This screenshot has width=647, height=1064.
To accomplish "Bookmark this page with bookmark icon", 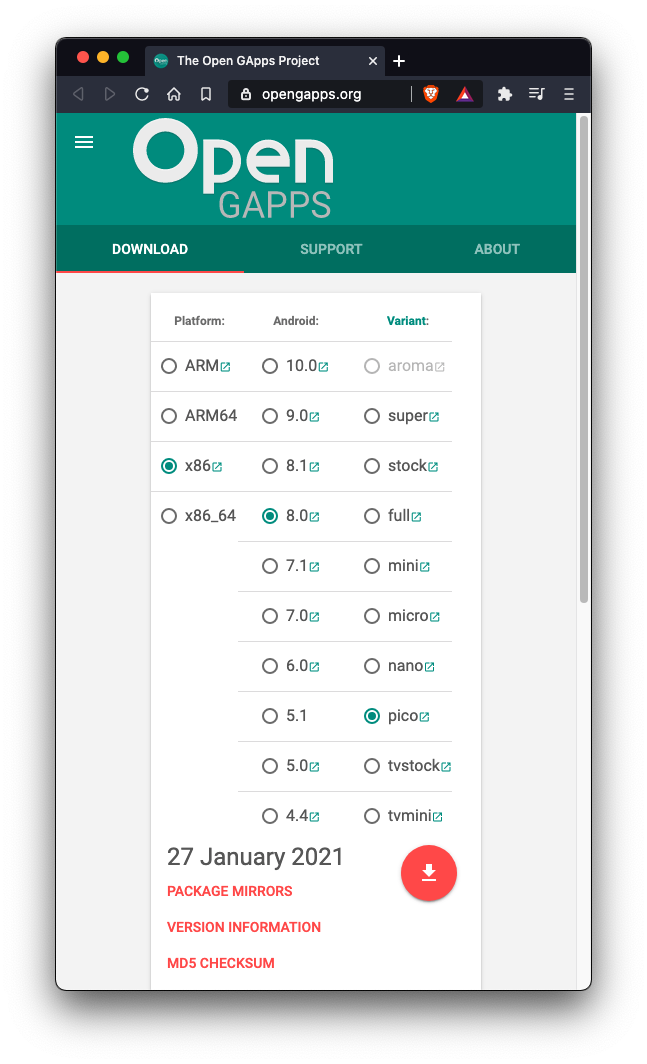I will click(x=206, y=94).
